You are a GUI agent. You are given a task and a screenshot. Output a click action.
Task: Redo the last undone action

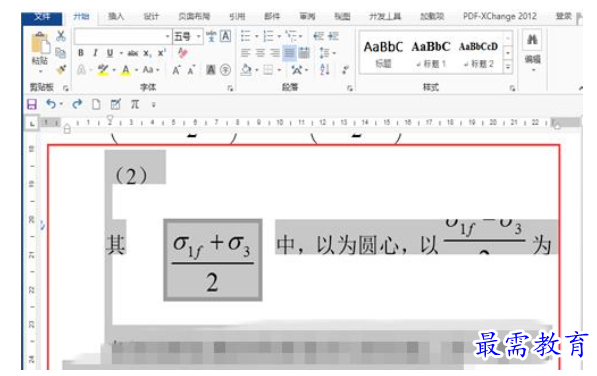tap(77, 104)
